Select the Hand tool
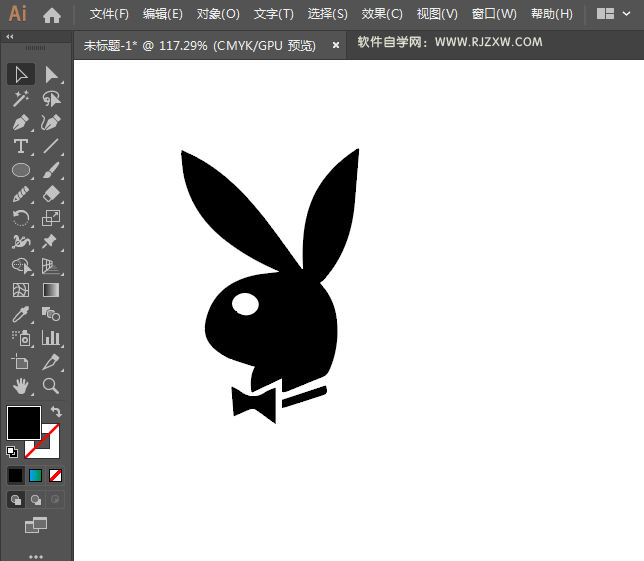This screenshot has width=644, height=561. click(x=21, y=386)
